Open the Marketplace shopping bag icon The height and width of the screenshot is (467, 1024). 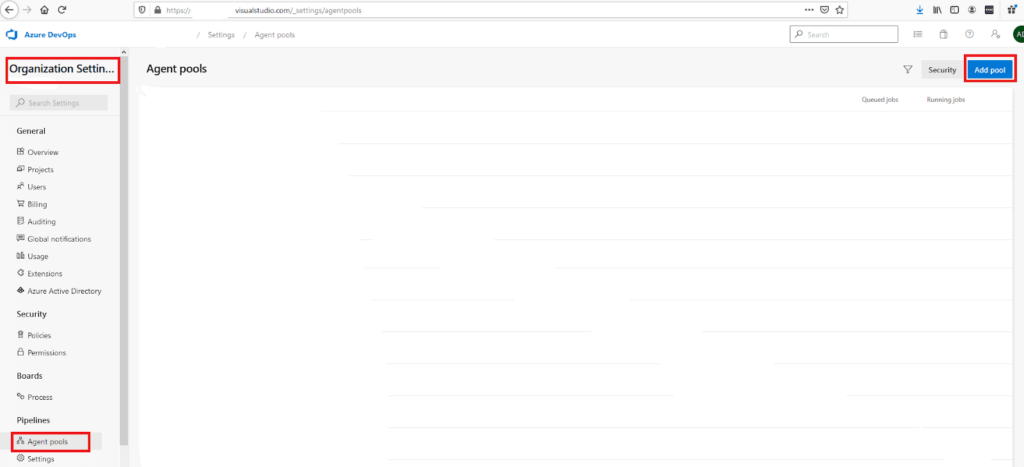943,35
